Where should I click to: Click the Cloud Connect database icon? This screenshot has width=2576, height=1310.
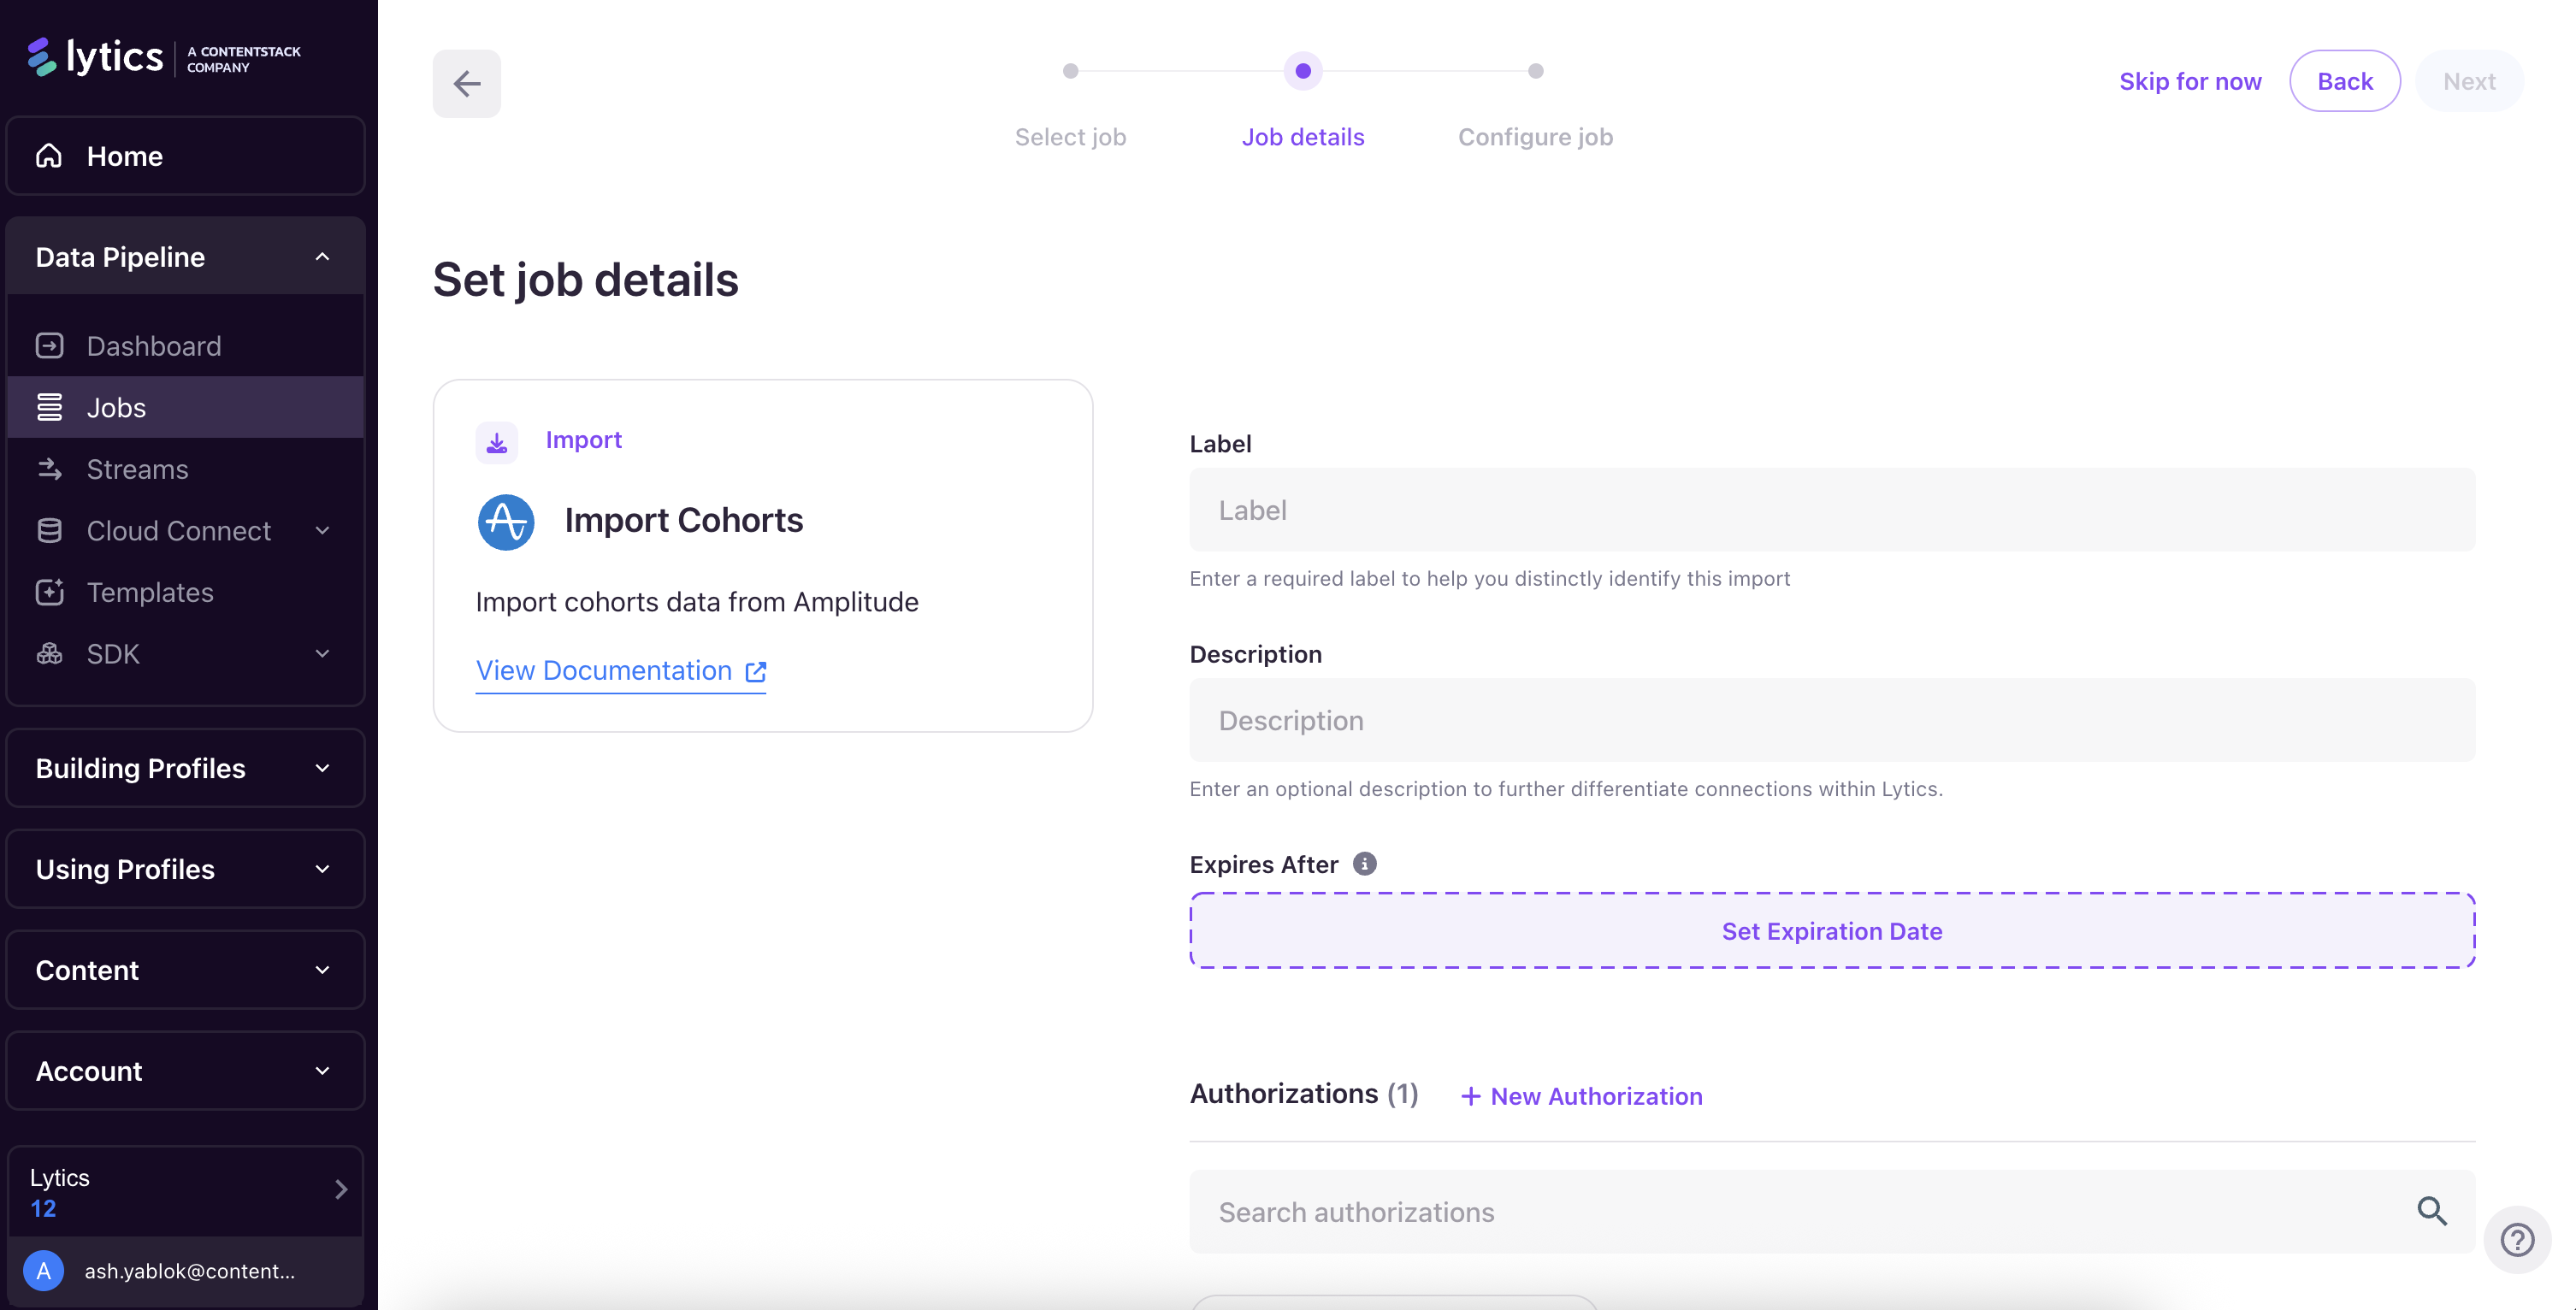tap(49, 531)
